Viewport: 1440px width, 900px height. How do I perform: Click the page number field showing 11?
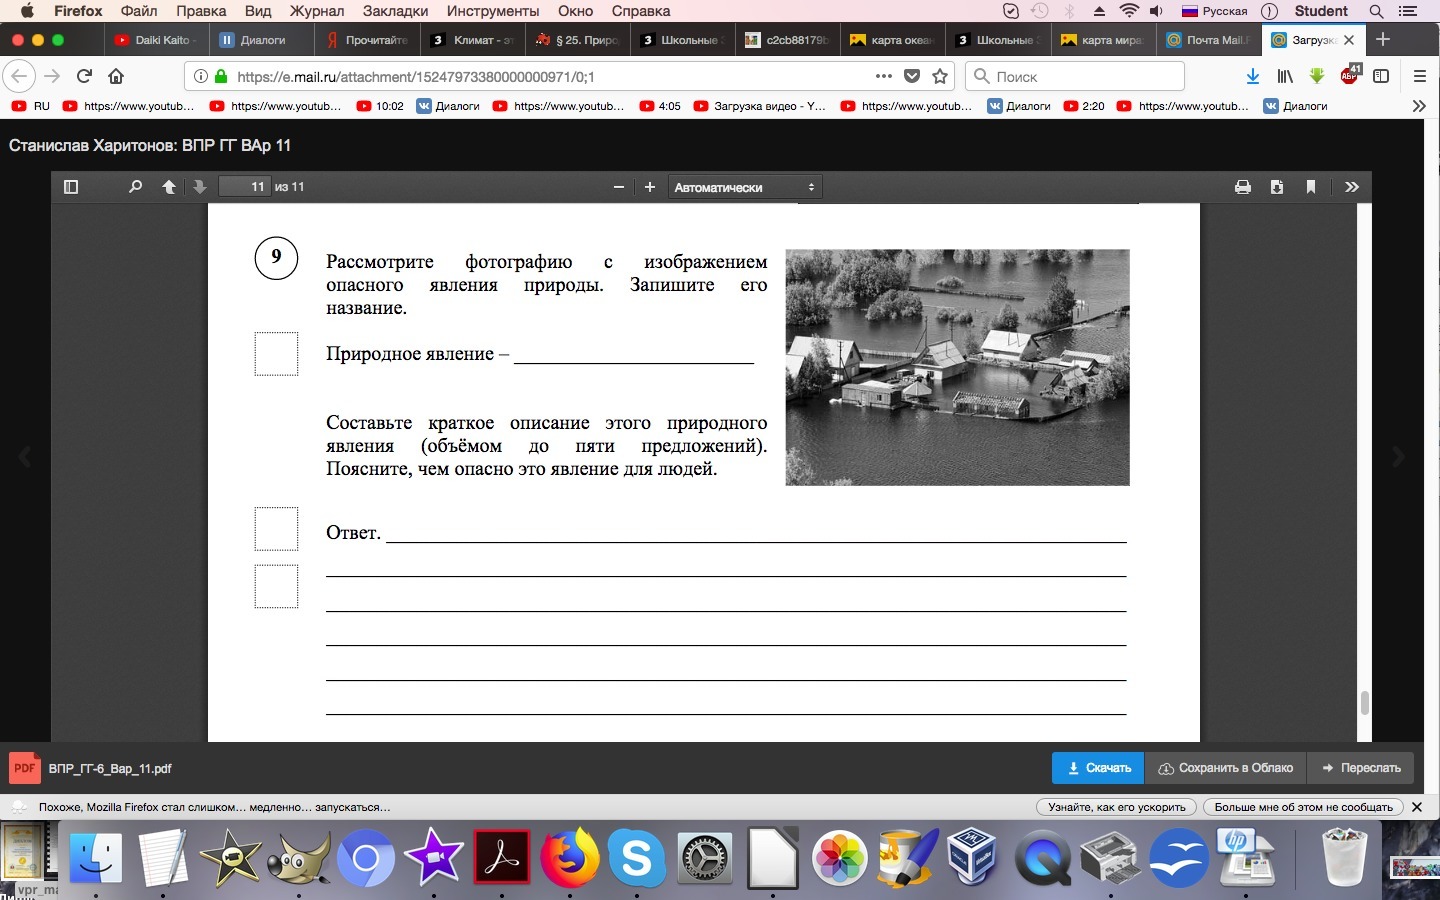click(x=246, y=187)
